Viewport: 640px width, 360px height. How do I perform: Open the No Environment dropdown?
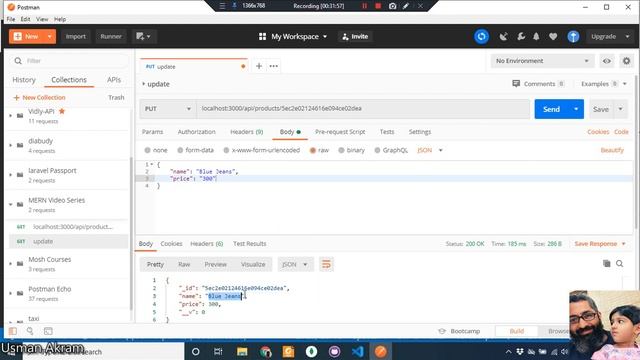(x=542, y=61)
